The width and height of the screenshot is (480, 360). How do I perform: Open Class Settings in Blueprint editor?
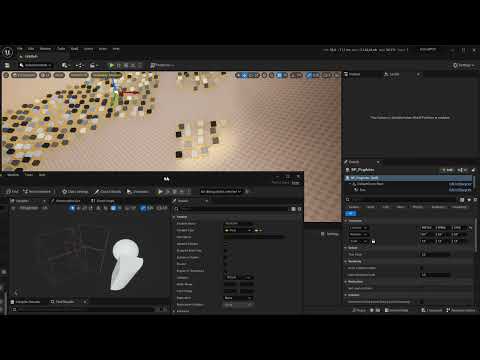coord(75,192)
